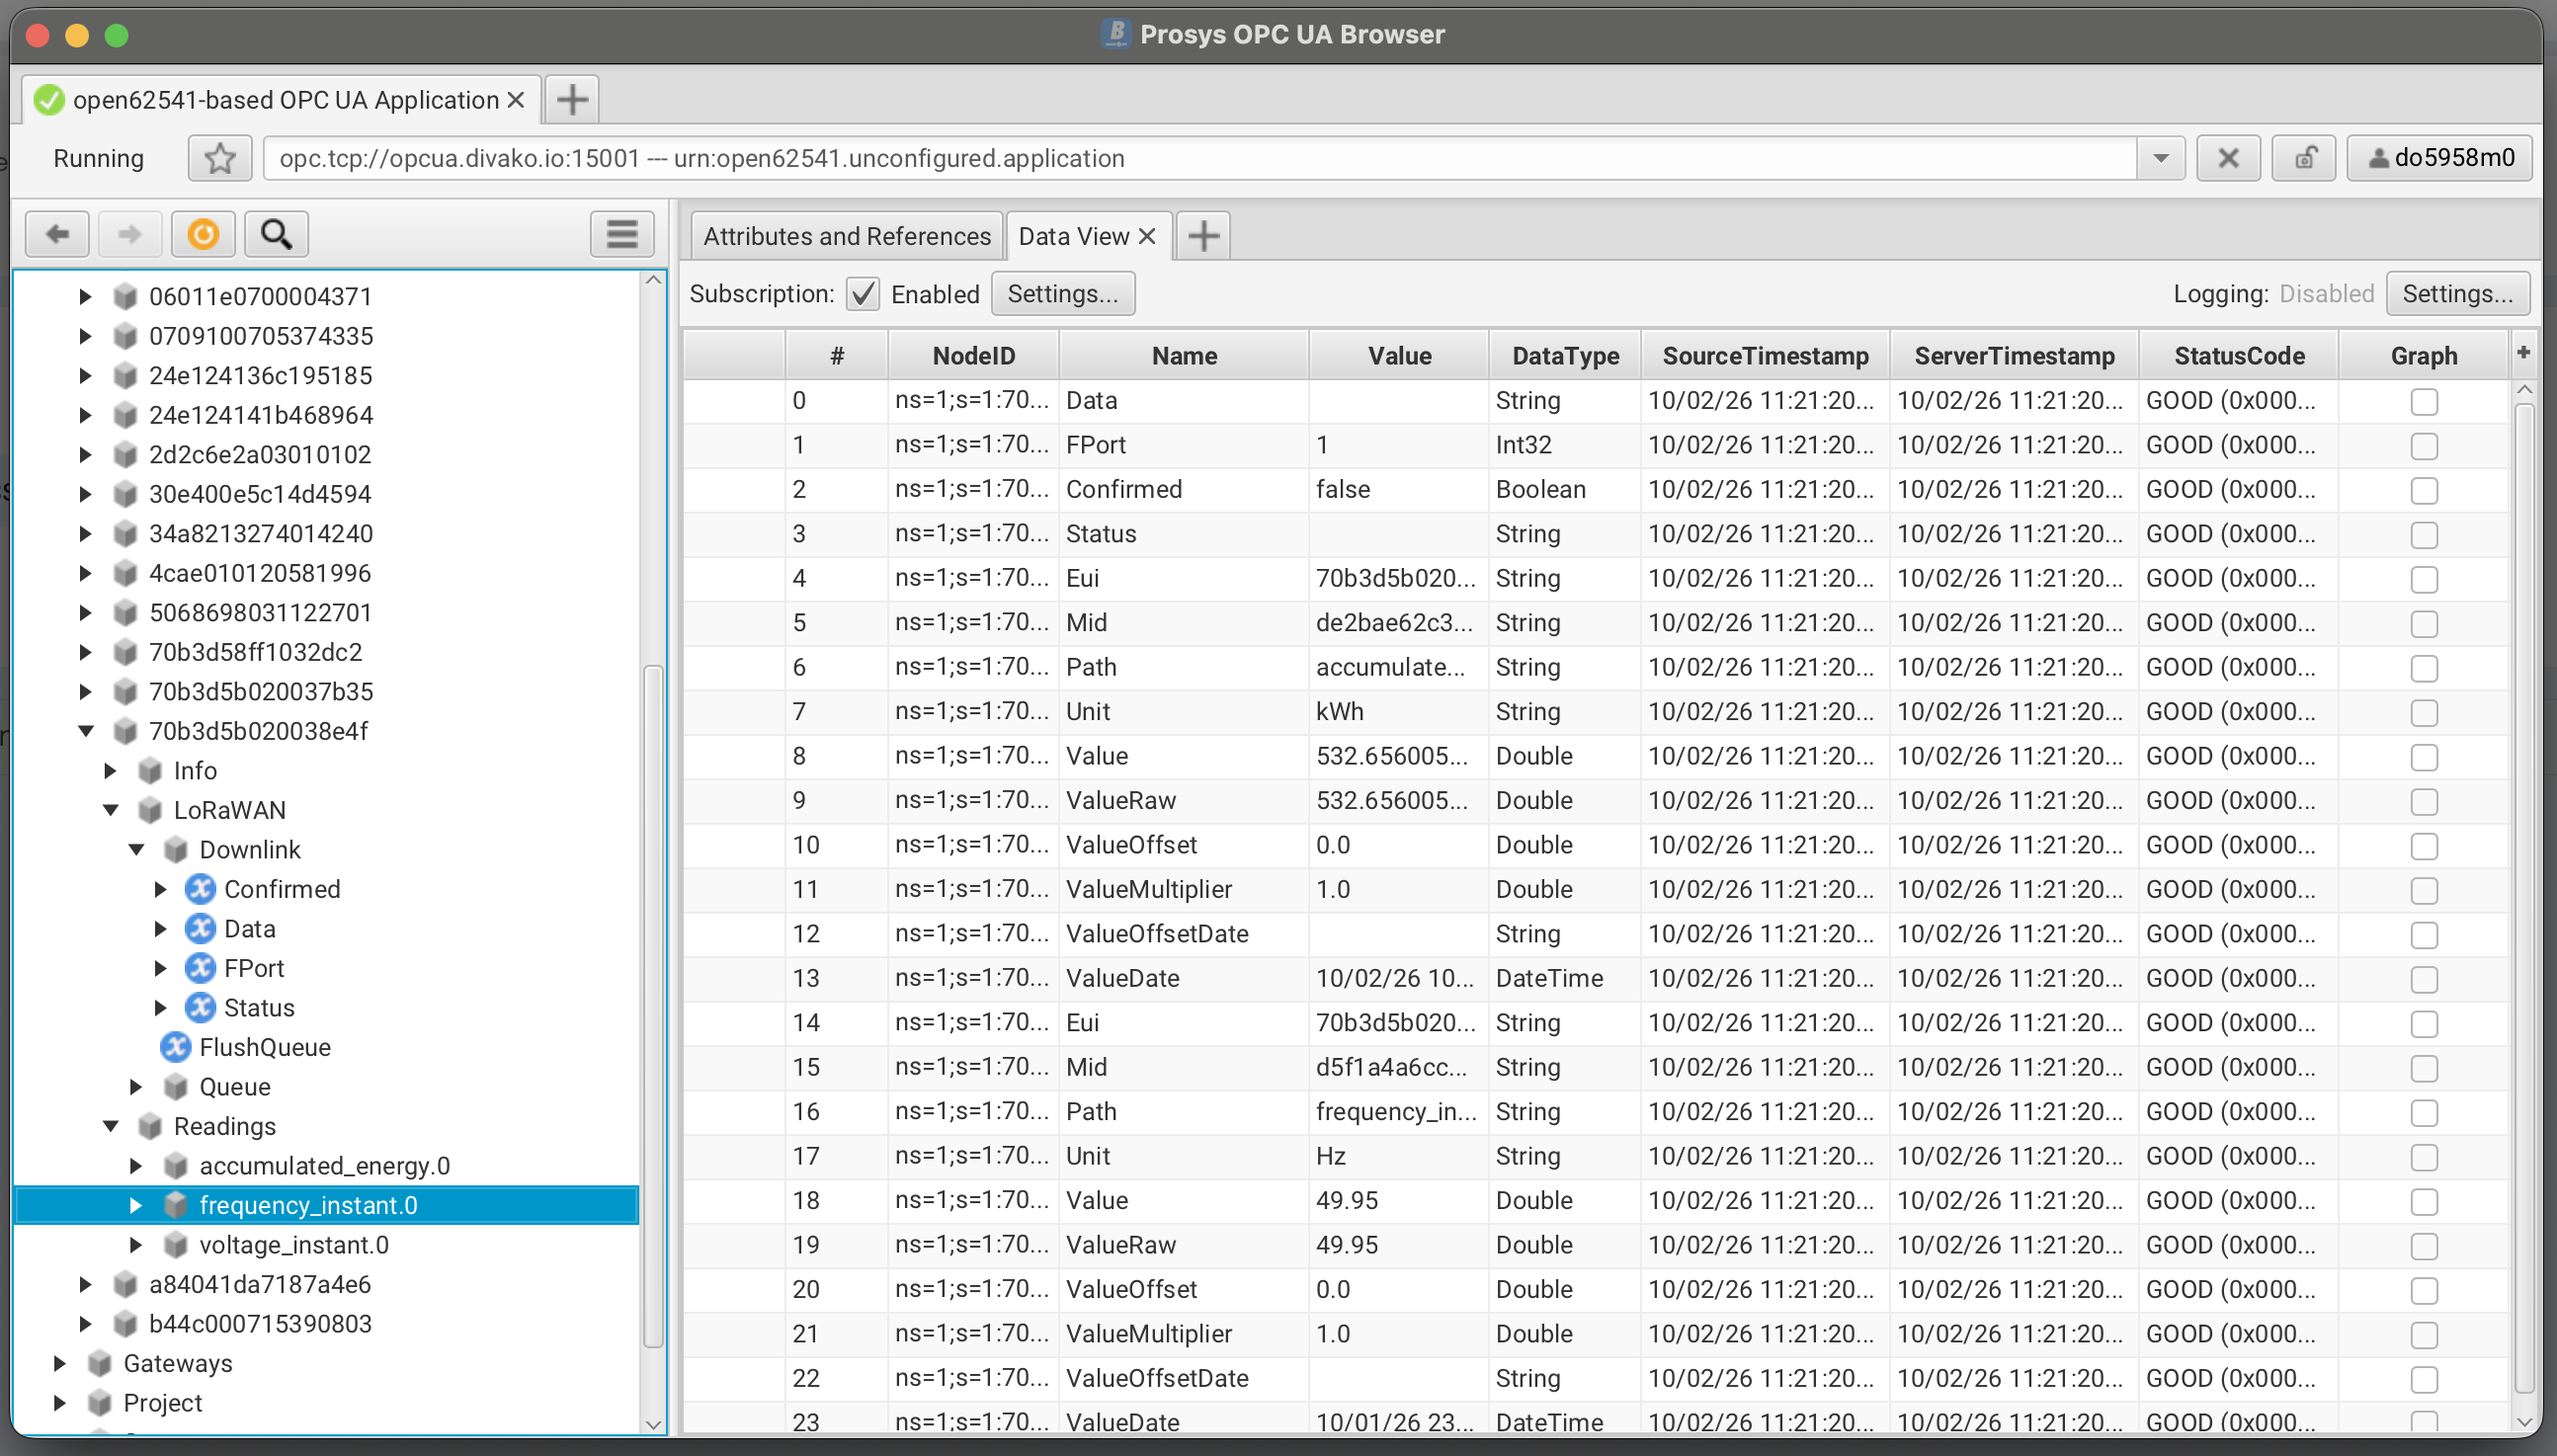2557x1456 pixels.
Task: Check Graph box for row 0 Data
Action: point(2424,401)
